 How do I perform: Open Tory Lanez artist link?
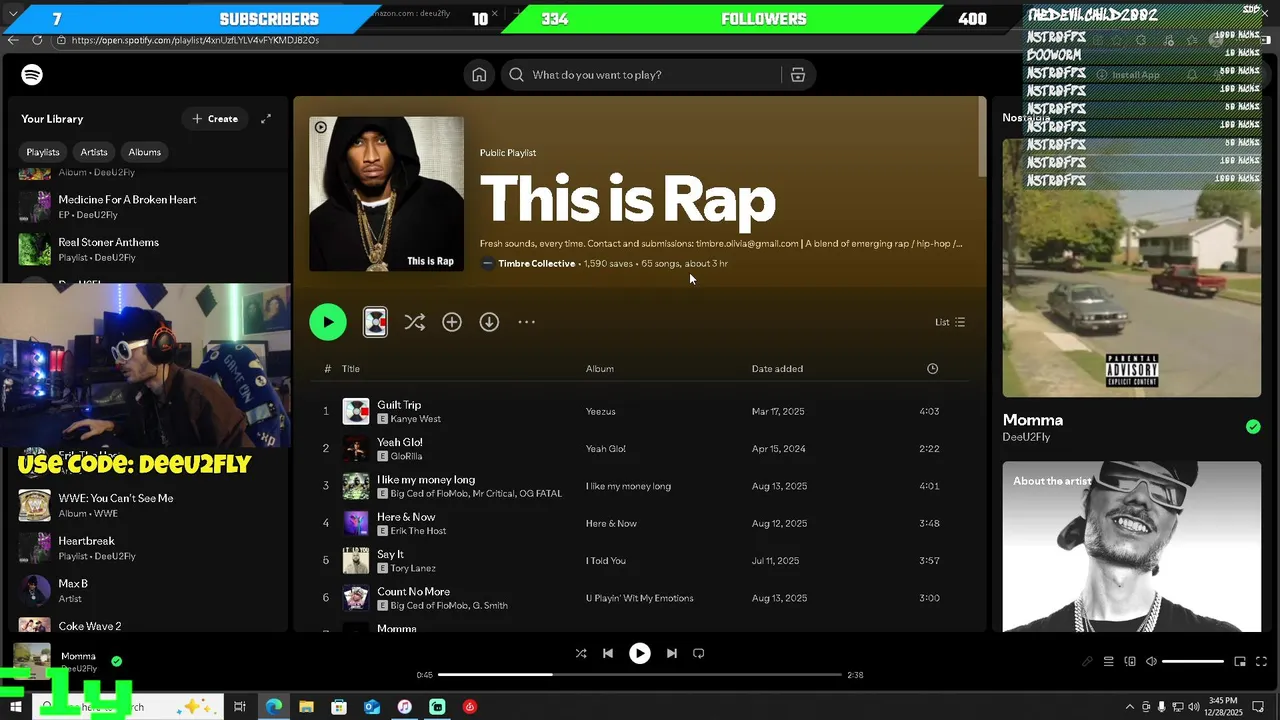413,568
